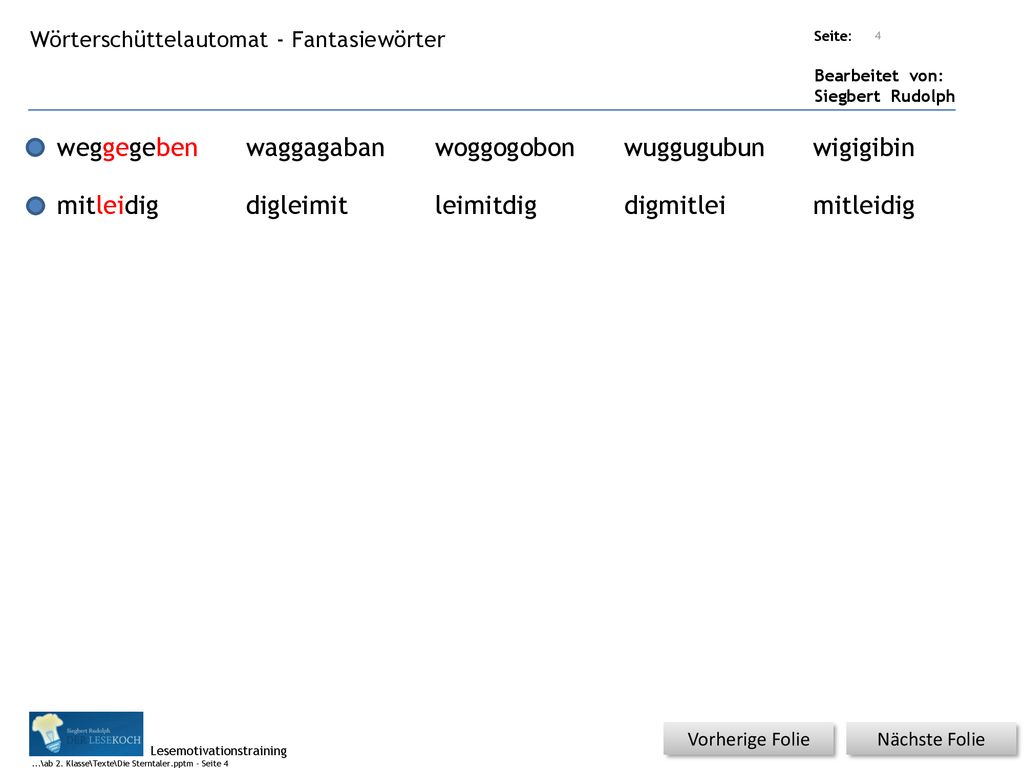The image size is (1024, 768).
Task: Go to Vorherige Folie
Action: pyautogui.click(x=748, y=739)
